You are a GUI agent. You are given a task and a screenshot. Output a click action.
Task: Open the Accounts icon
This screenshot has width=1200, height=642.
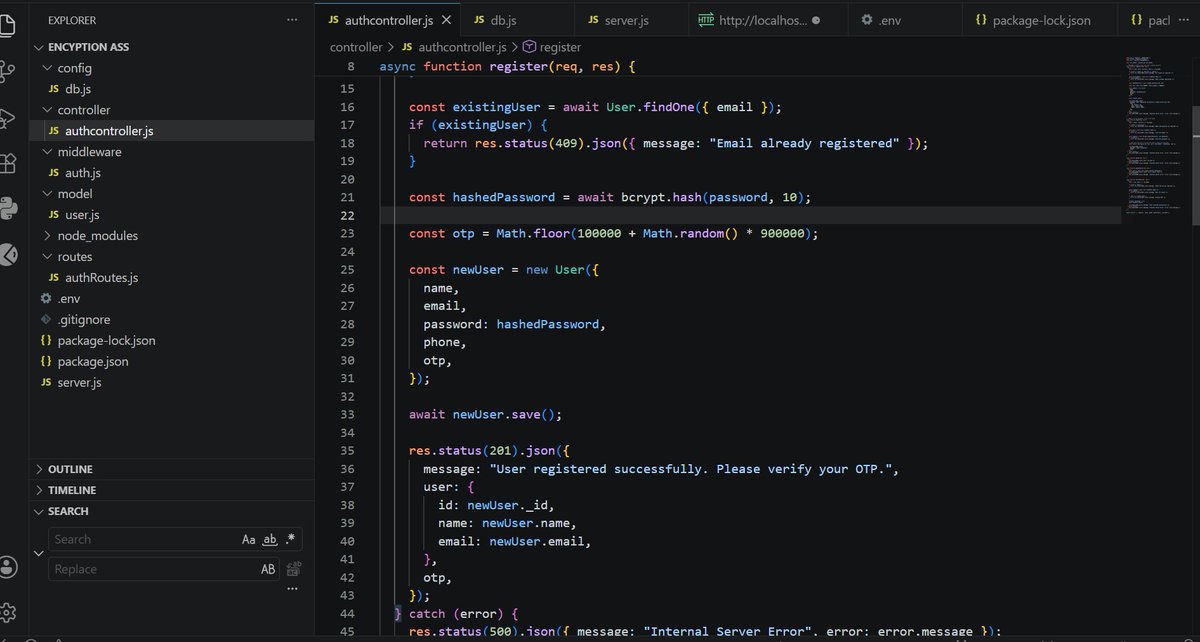pos(8,567)
